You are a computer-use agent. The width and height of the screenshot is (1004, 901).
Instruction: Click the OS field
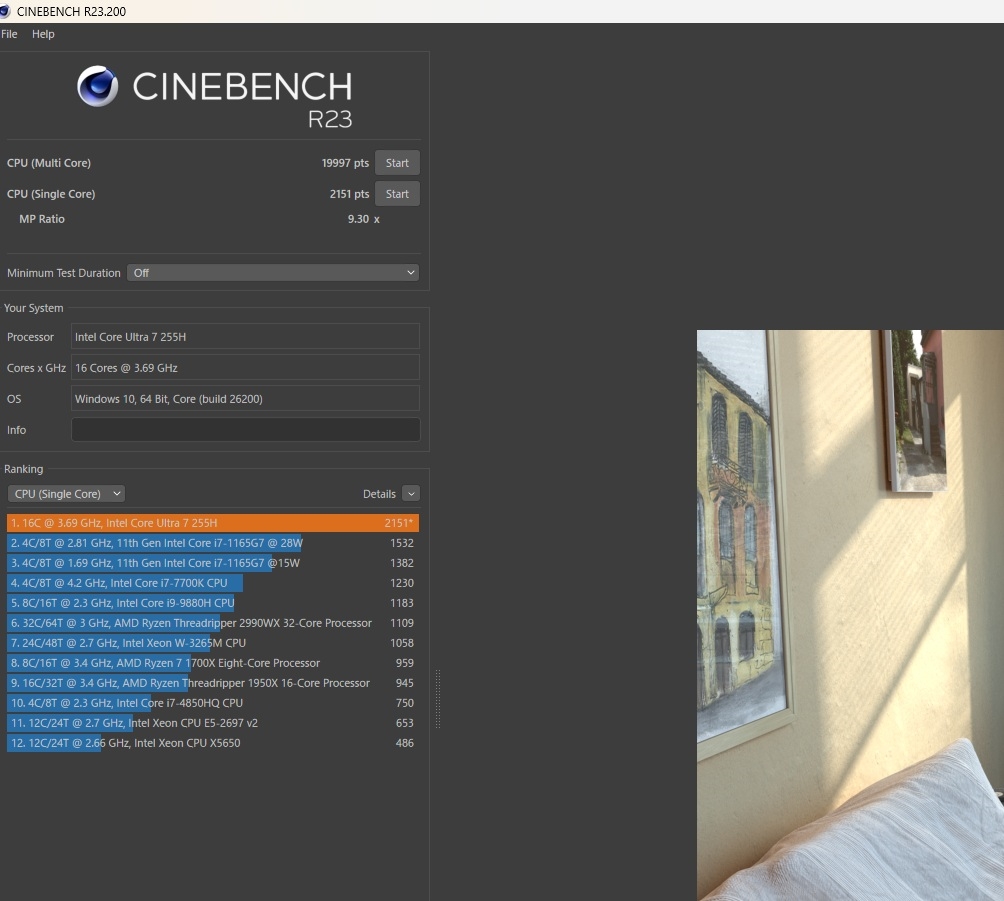(x=245, y=398)
